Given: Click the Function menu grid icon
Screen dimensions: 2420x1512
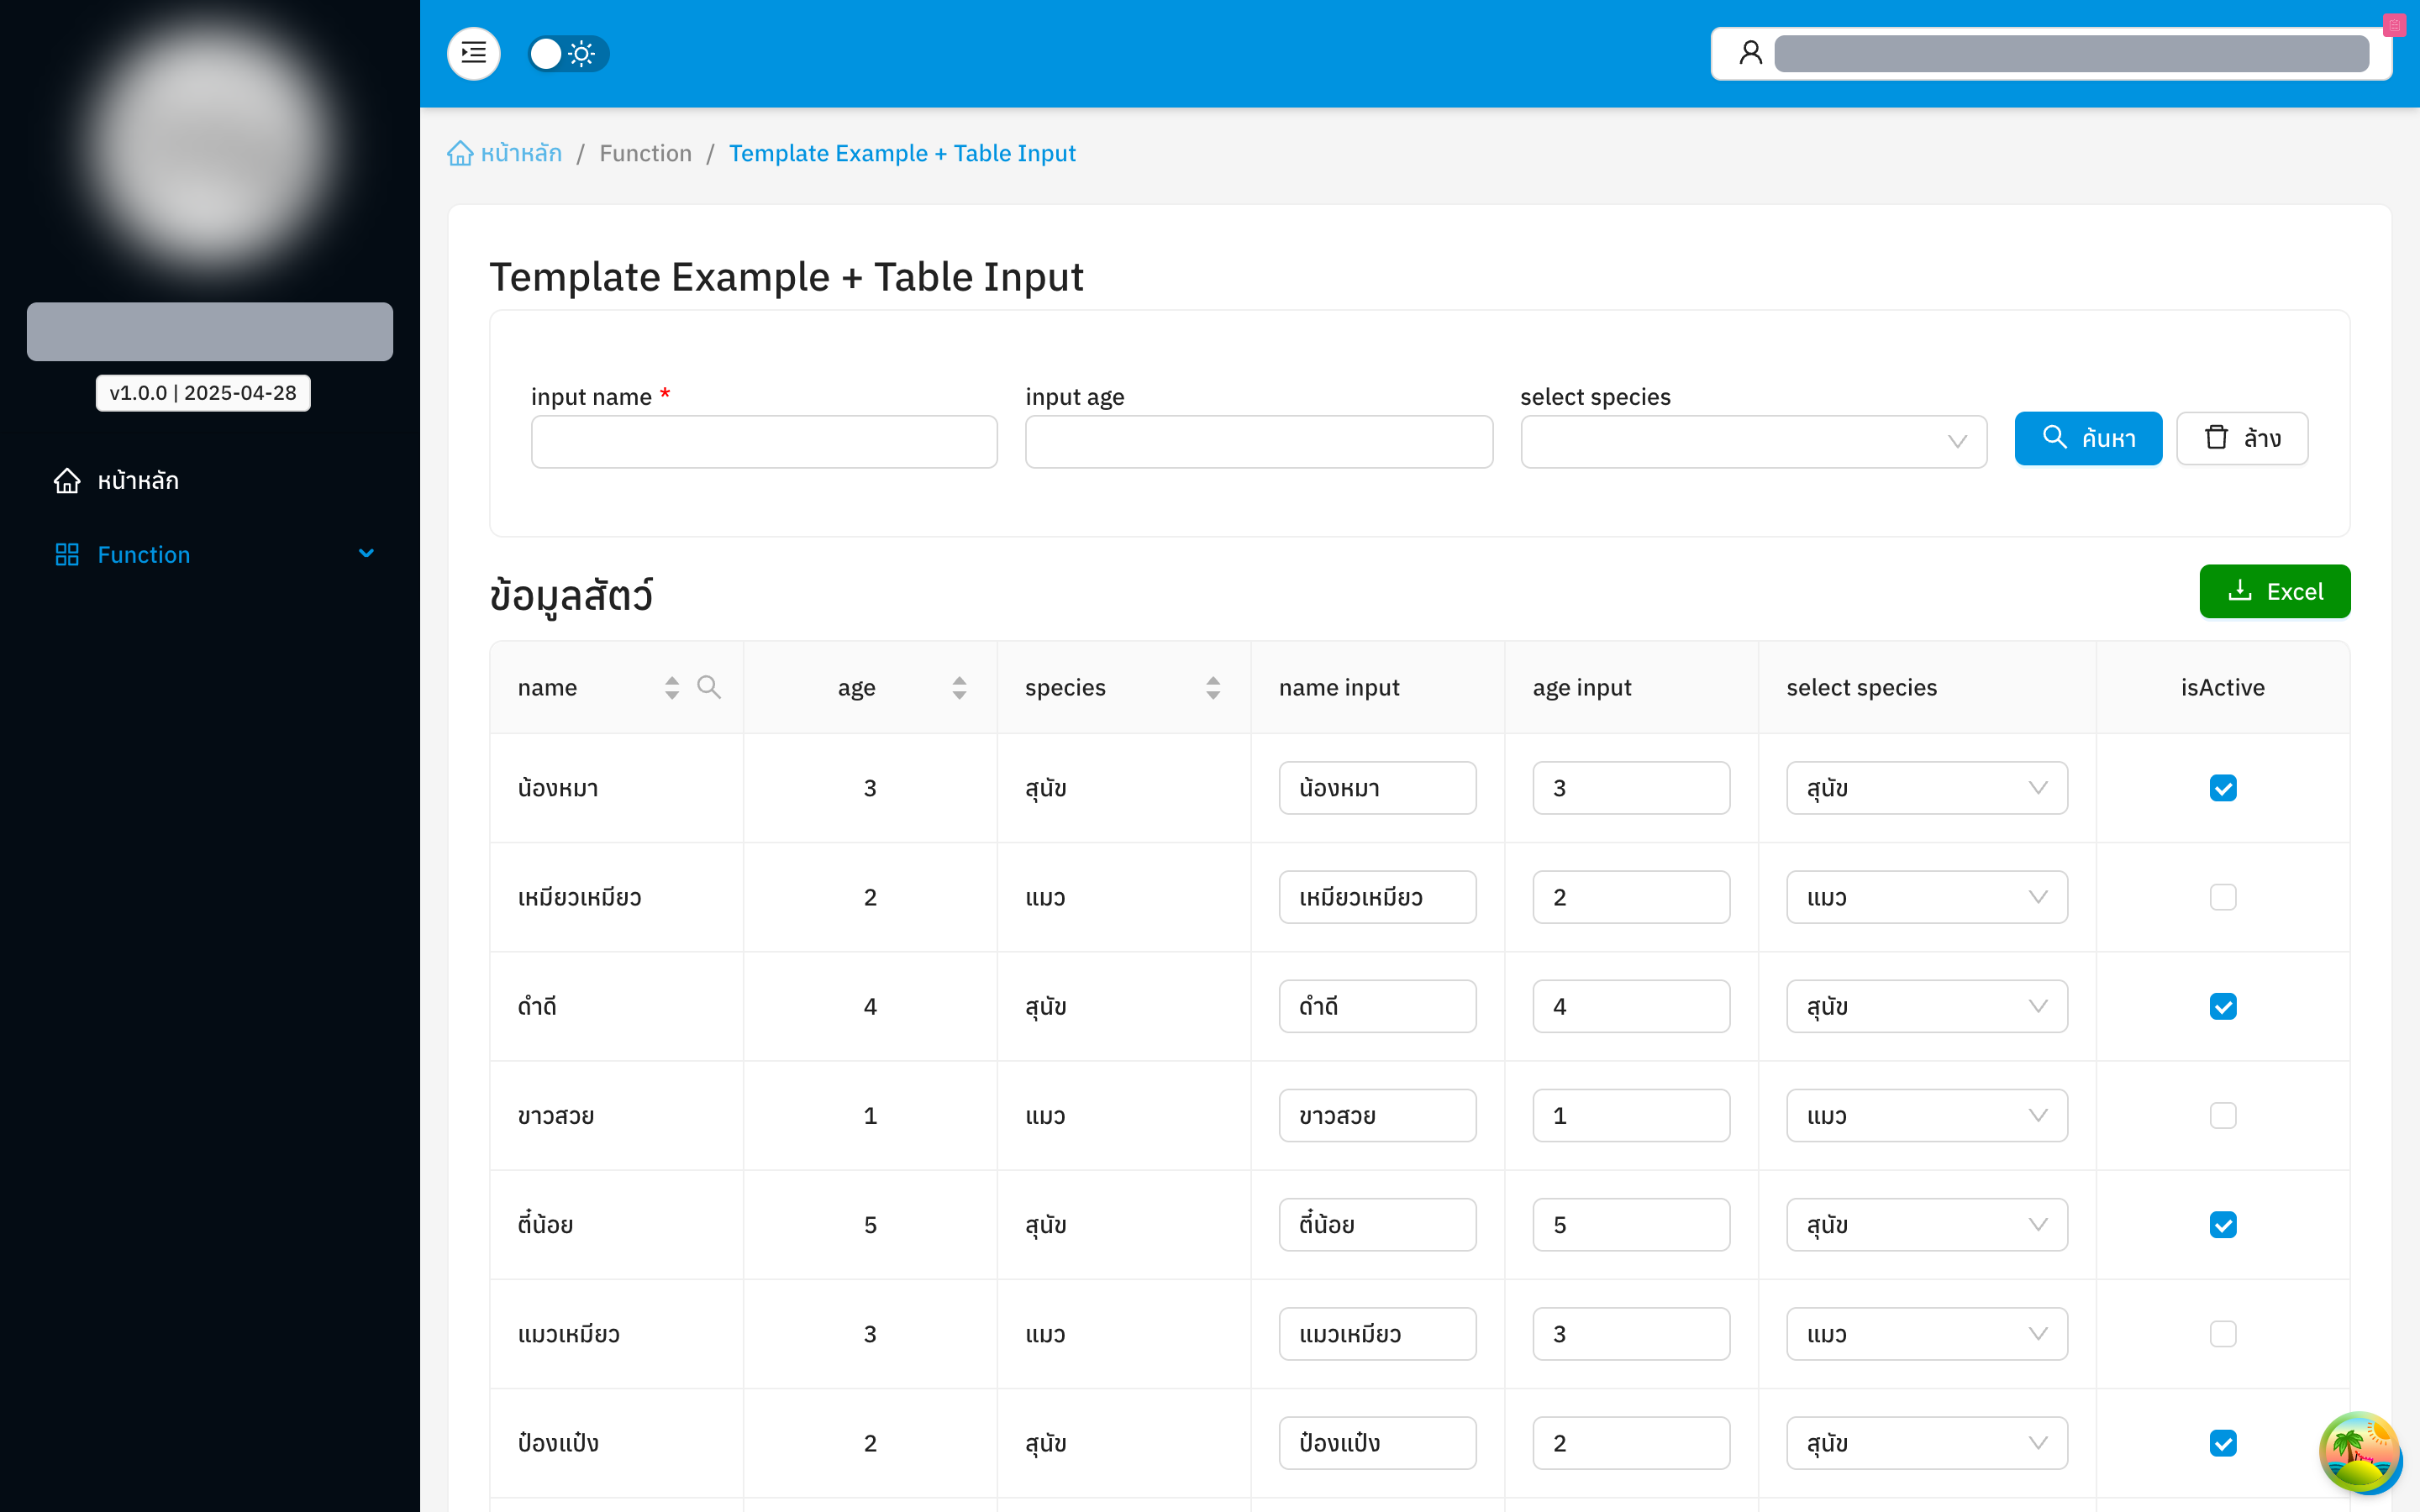Looking at the screenshot, I should coord(67,554).
